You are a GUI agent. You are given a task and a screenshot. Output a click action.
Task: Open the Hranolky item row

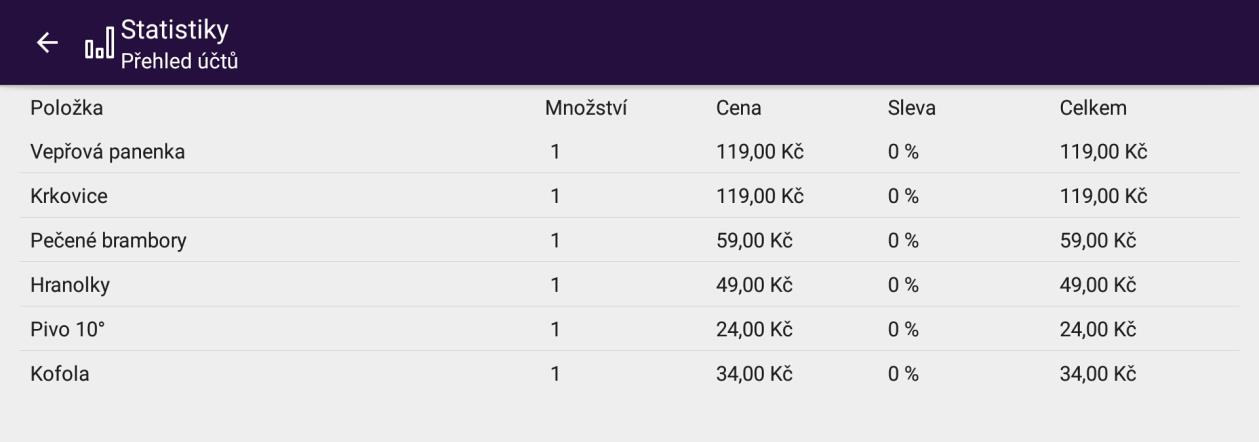coord(70,285)
